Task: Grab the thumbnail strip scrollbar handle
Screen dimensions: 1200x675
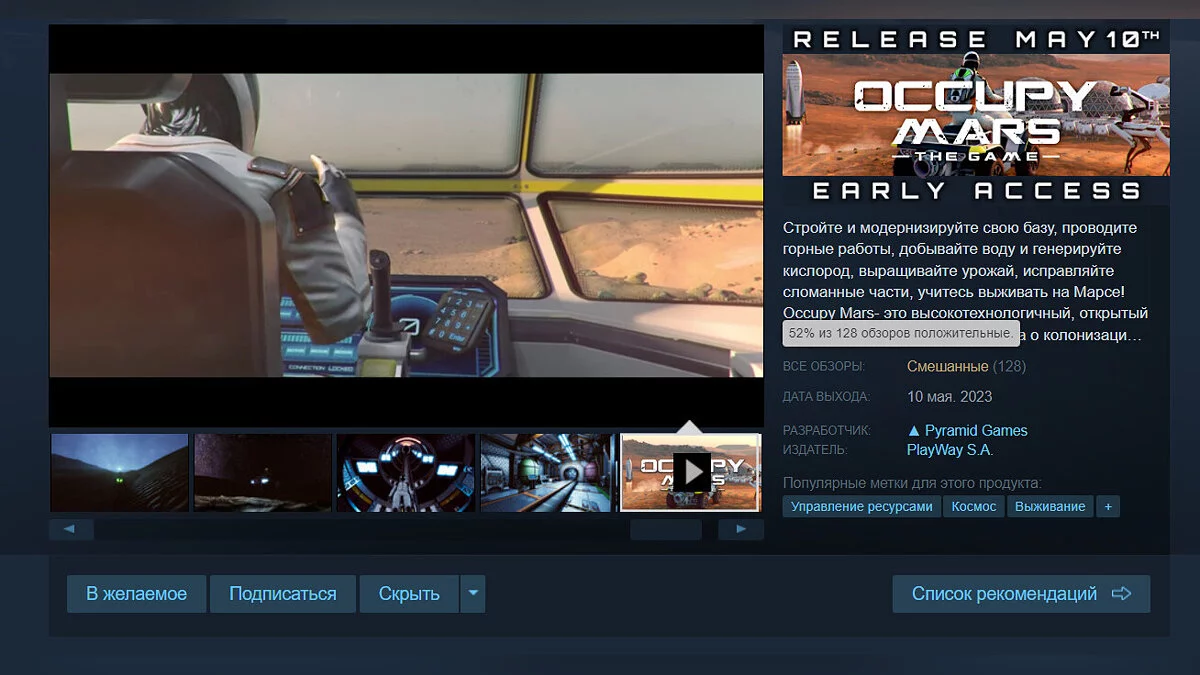Action: click(x=666, y=529)
